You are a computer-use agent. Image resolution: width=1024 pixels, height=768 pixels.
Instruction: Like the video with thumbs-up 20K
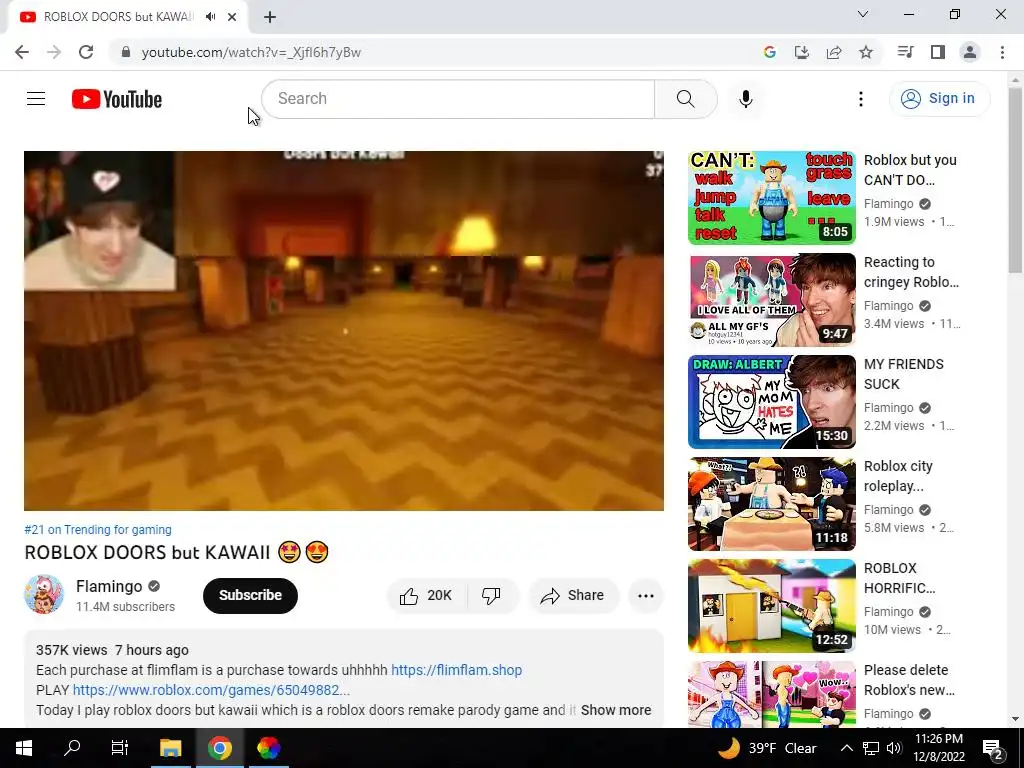point(427,596)
